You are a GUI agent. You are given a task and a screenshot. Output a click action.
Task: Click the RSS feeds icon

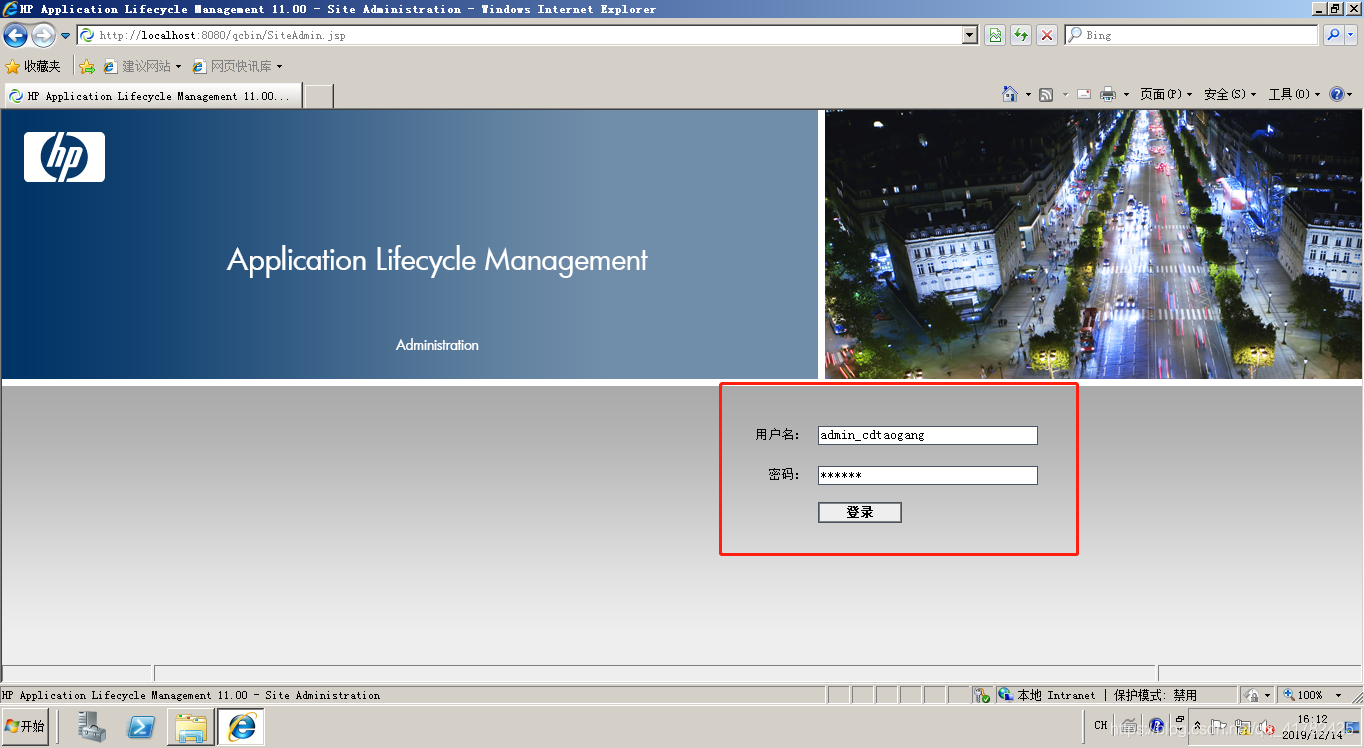pyautogui.click(x=1046, y=94)
